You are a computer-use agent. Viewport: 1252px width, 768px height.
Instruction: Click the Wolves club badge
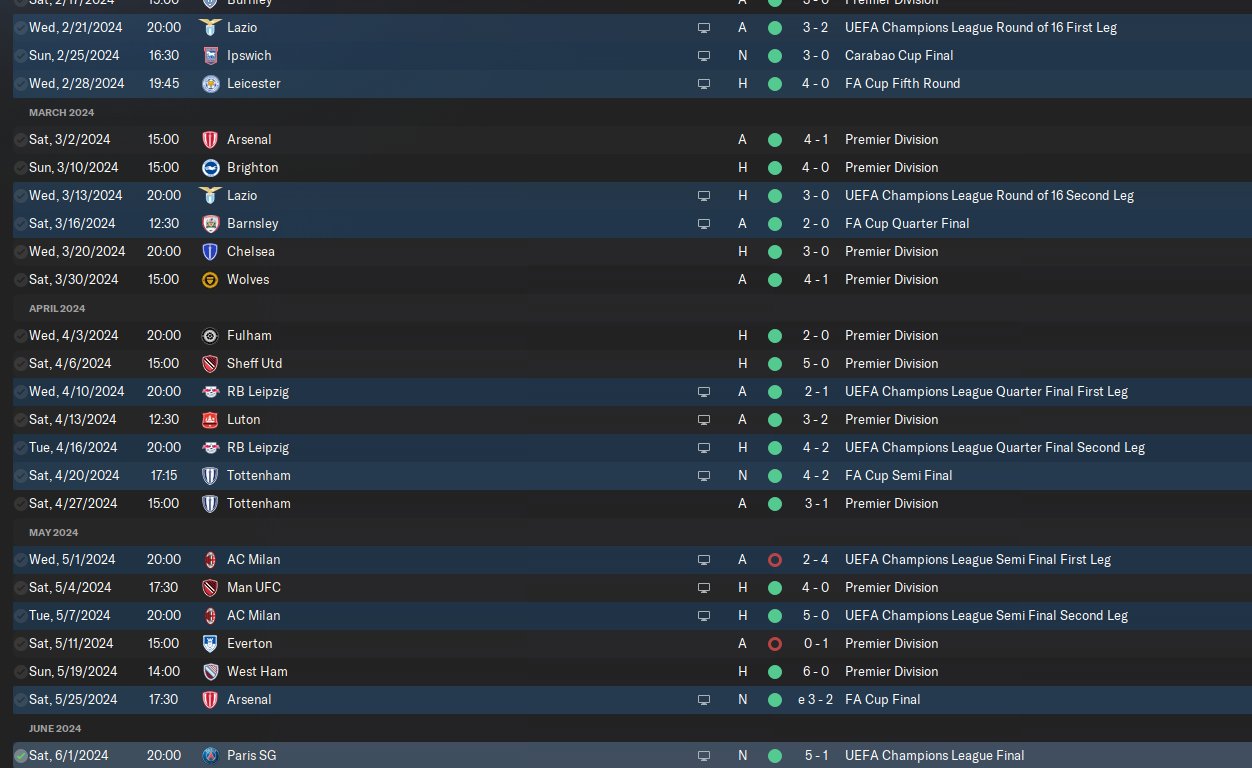click(x=210, y=279)
